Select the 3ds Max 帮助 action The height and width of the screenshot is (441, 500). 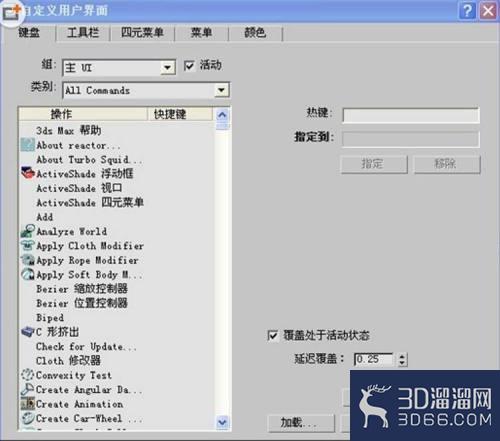[x=68, y=130]
